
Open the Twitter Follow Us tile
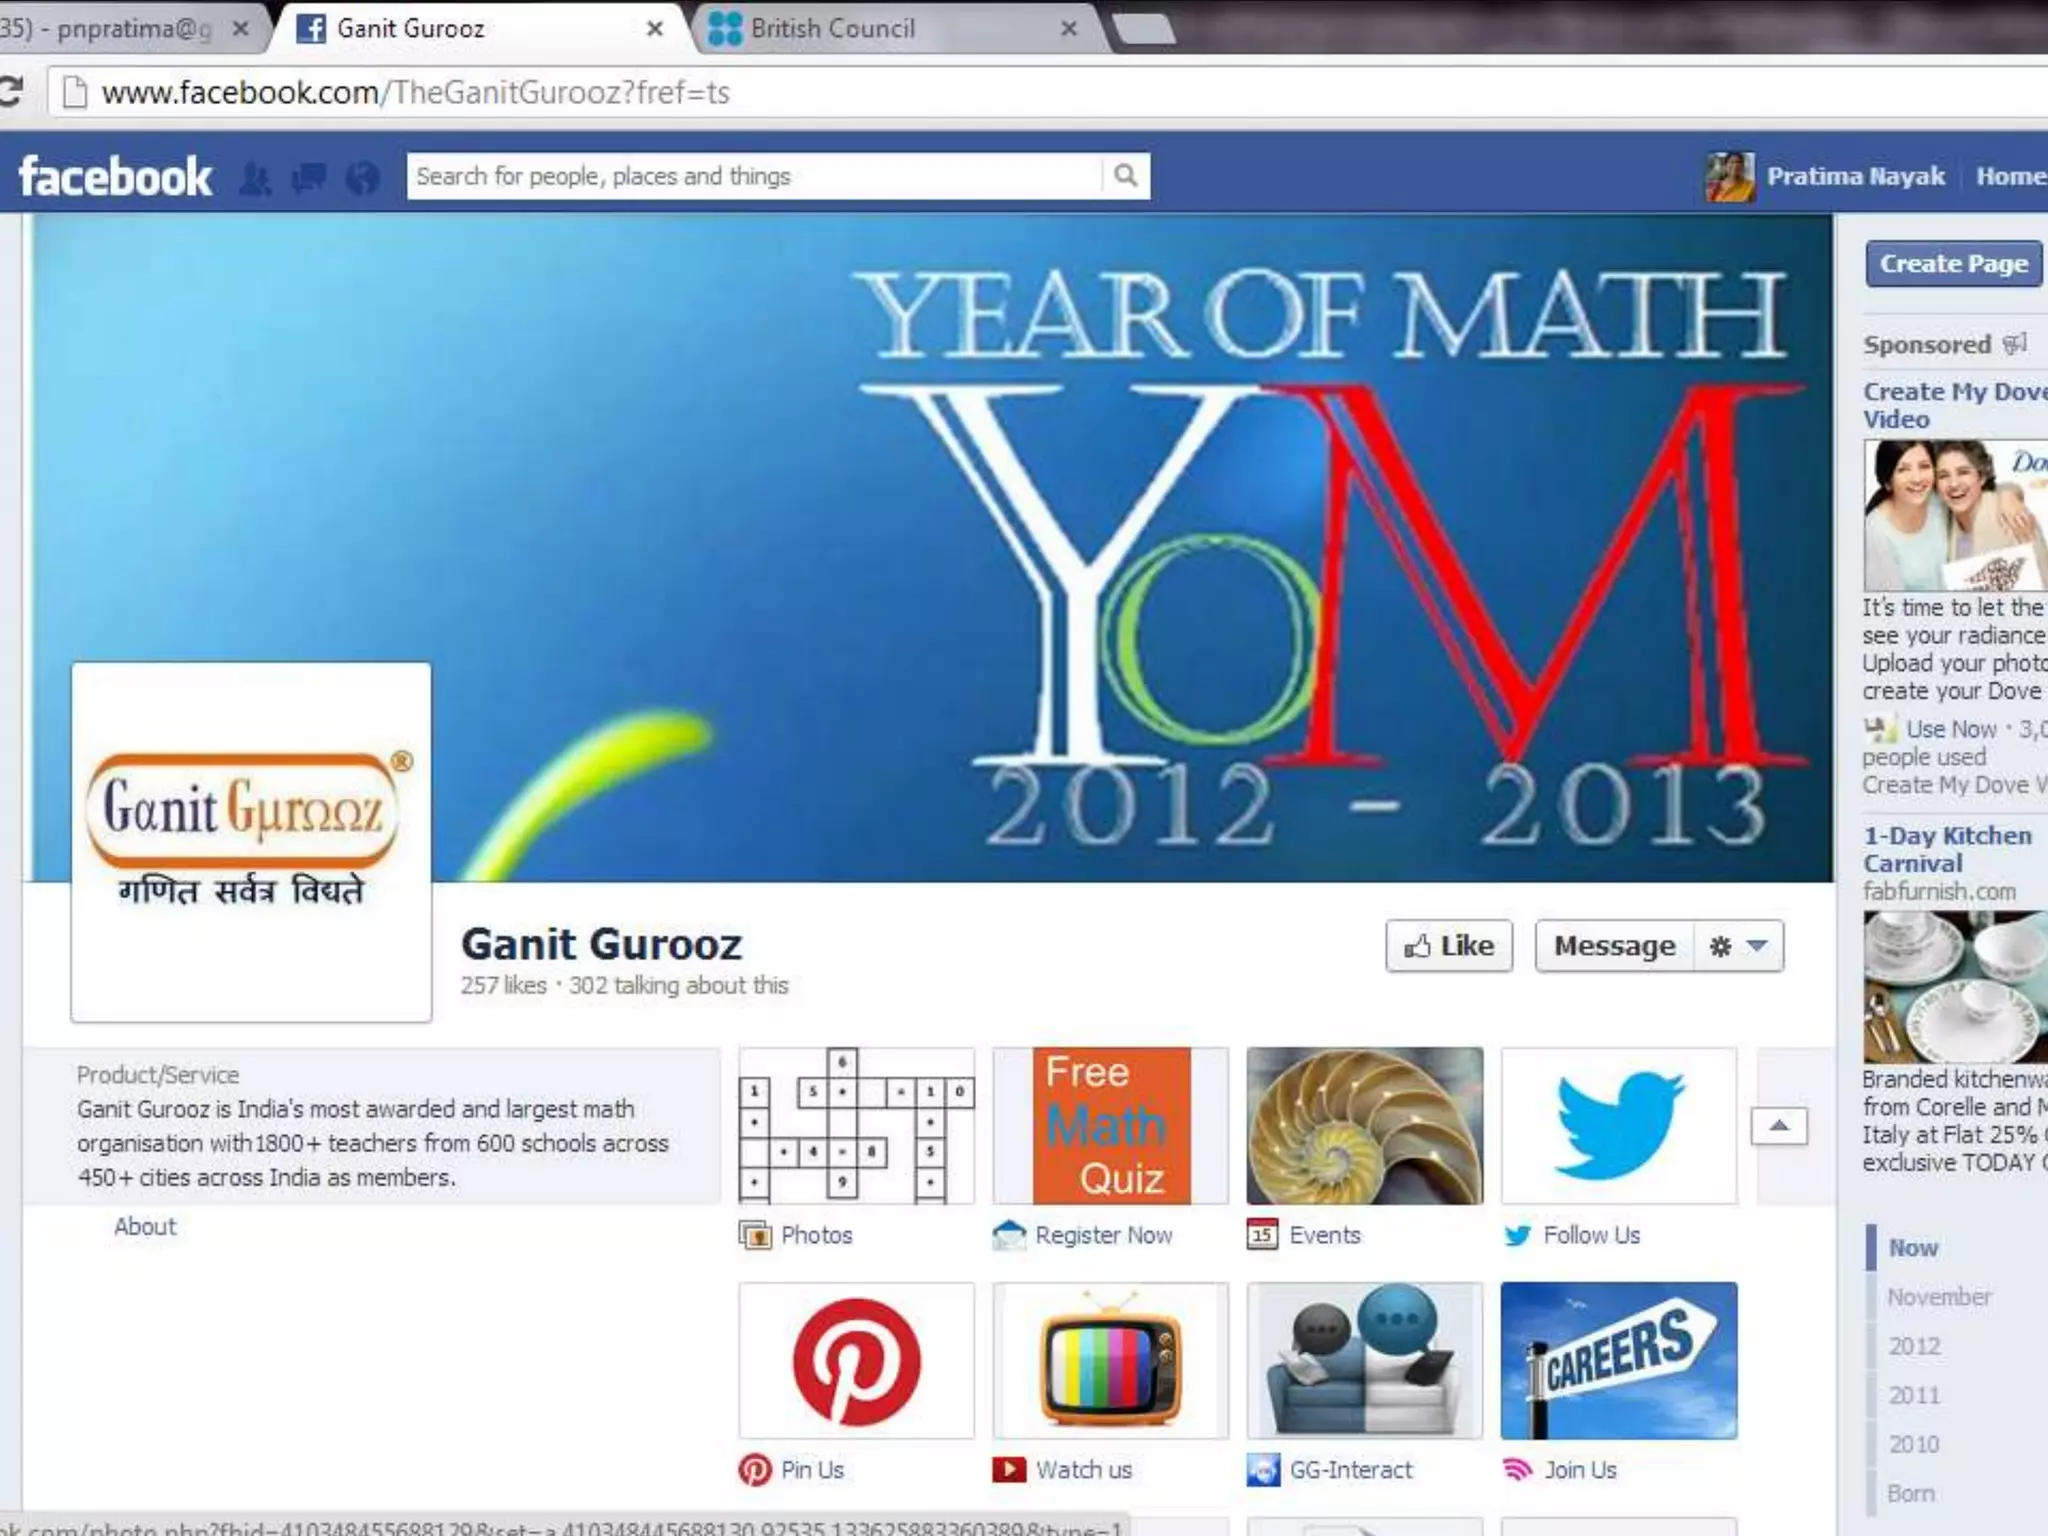tap(1618, 1126)
